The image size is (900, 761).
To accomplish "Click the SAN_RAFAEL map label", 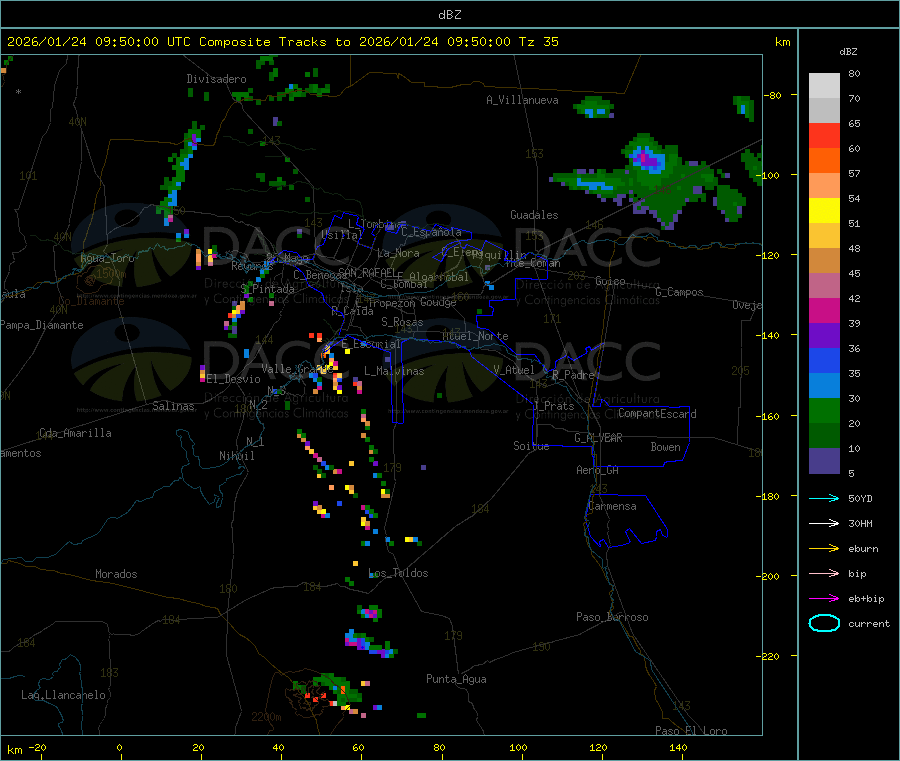I will [x=367, y=273].
